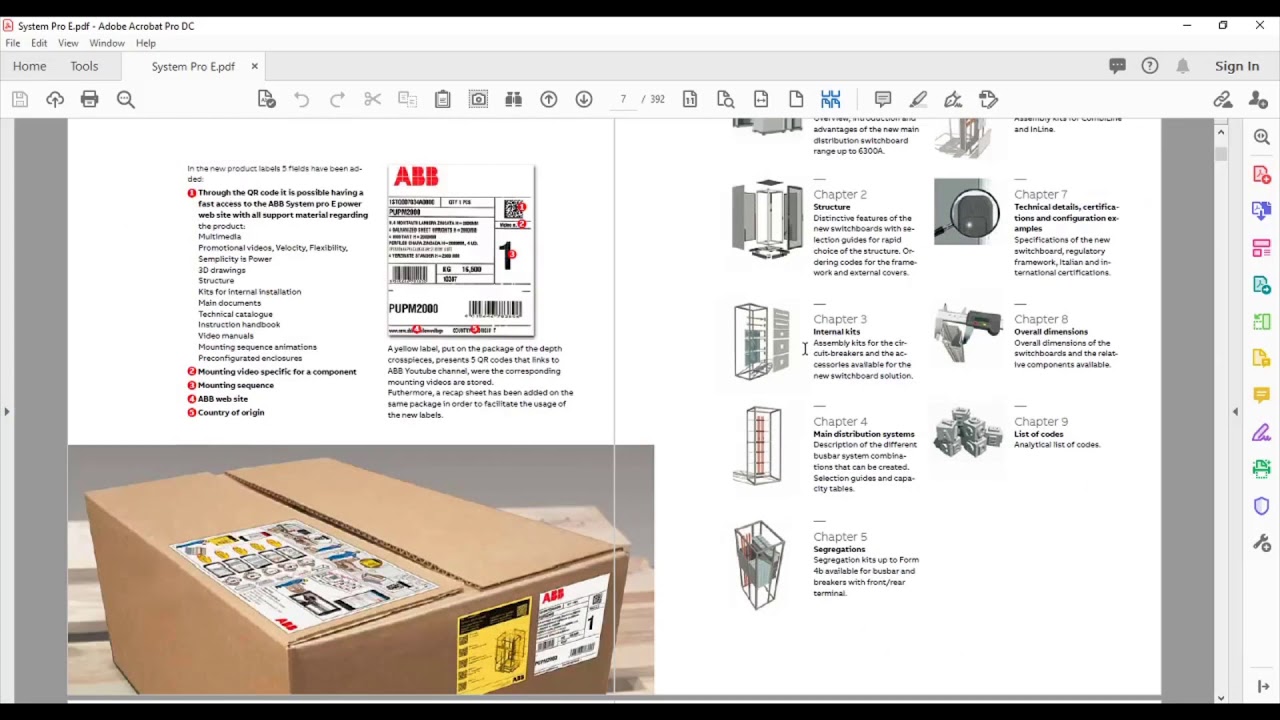Viewport: 1280px width, 720px height.
Task: Open the chat messages icon near Sign In
Action: pyautogui.click(x=1118, y=66)
